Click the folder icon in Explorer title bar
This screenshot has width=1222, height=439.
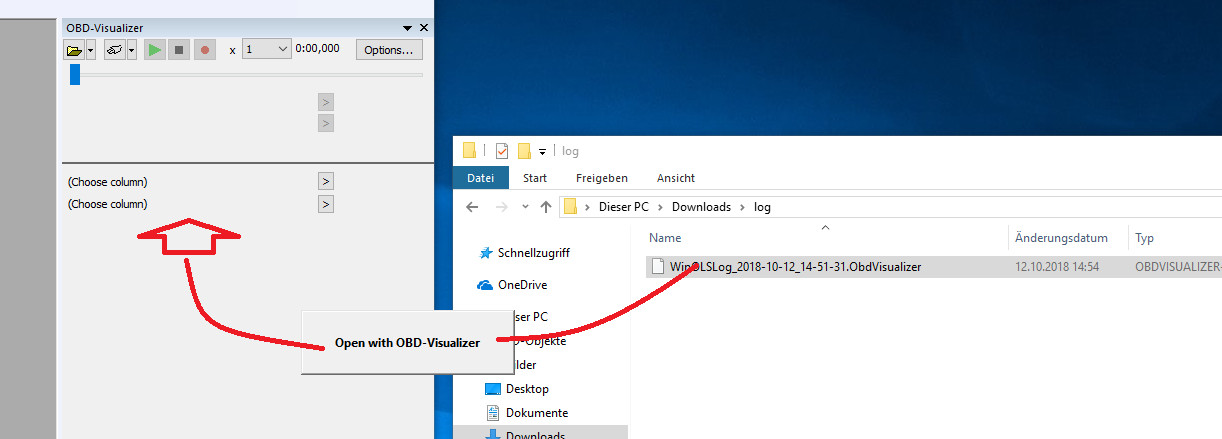point(470,151)
